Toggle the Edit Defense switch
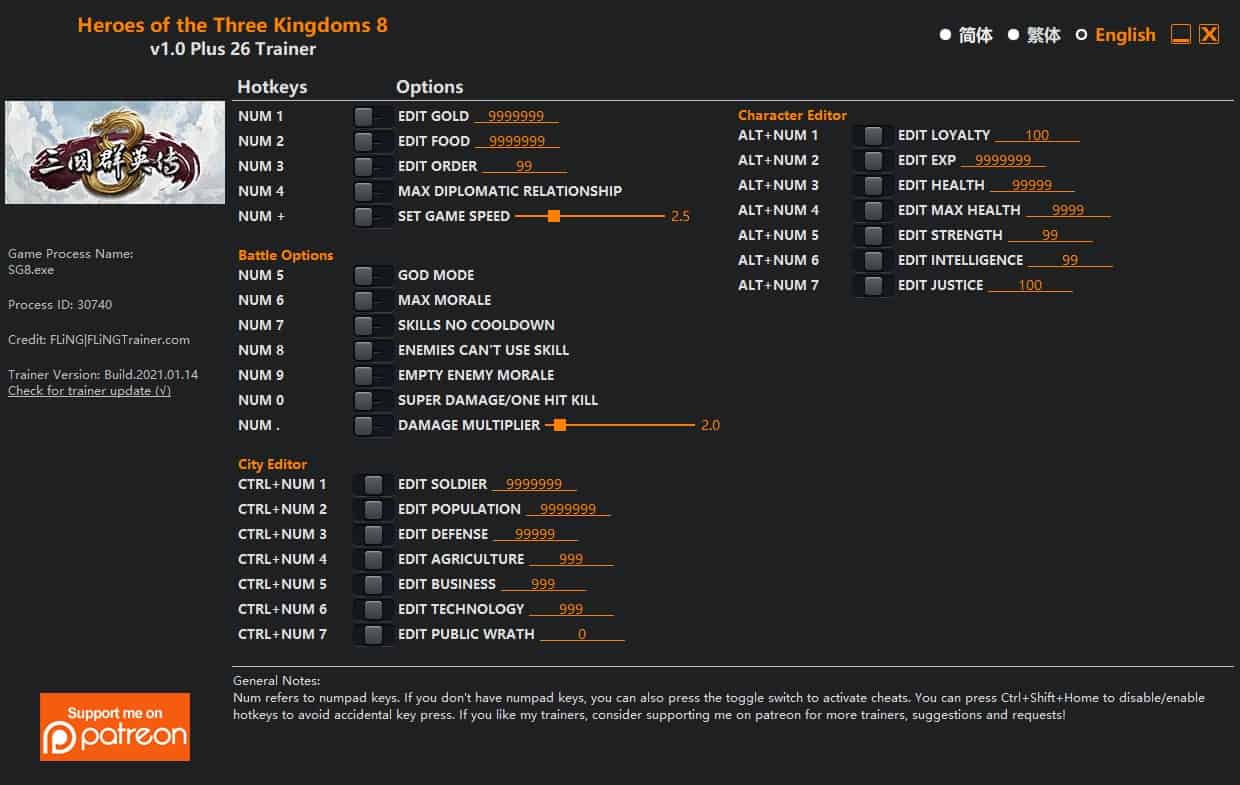The width and height of the screenshot is (1240, 785). pos(373,534)
